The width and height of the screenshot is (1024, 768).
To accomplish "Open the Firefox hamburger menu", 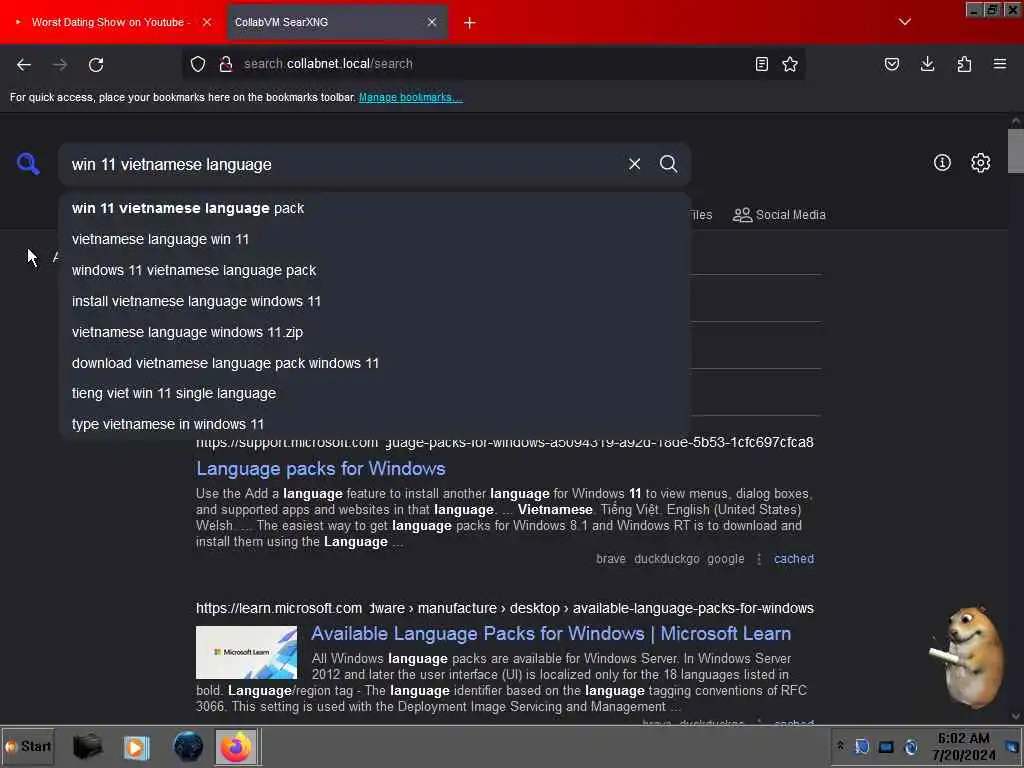I will coord(1000,64).
